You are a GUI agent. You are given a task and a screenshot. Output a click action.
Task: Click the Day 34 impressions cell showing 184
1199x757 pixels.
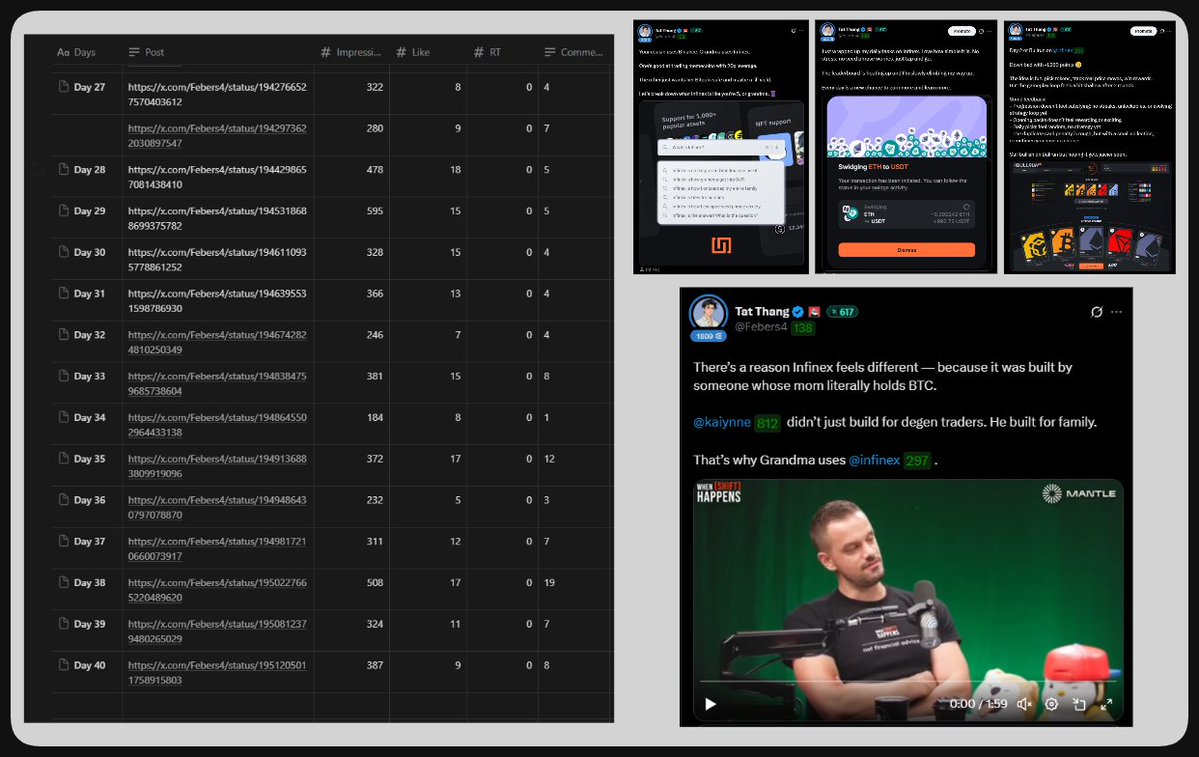pos(352,424)
